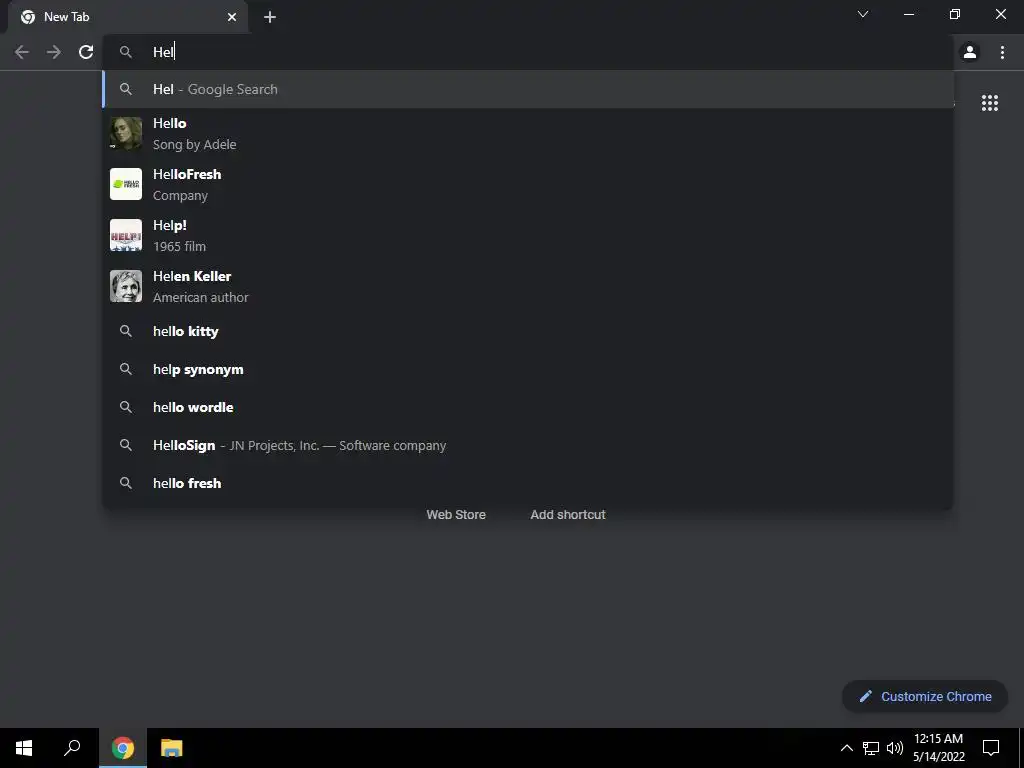Open the volume tray icon
The width and height of the screenshot is (1024, 768).
pos(895,748)
